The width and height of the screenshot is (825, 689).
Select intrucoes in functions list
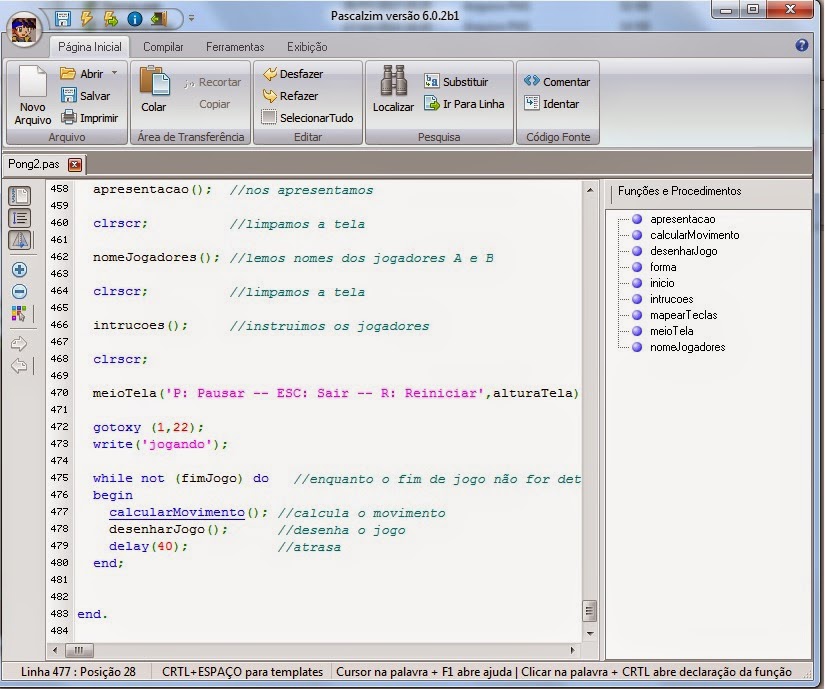[x=671, y=299]
